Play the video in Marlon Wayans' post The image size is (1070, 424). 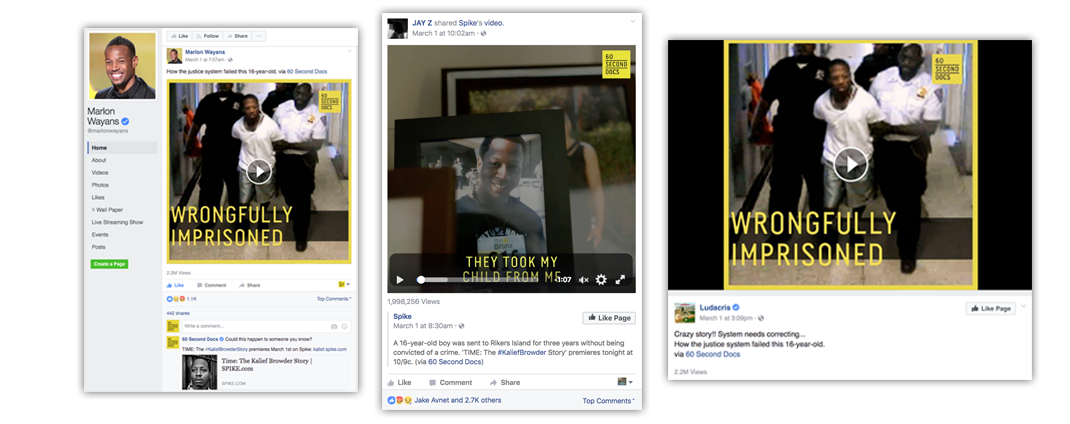click(259, 171)
